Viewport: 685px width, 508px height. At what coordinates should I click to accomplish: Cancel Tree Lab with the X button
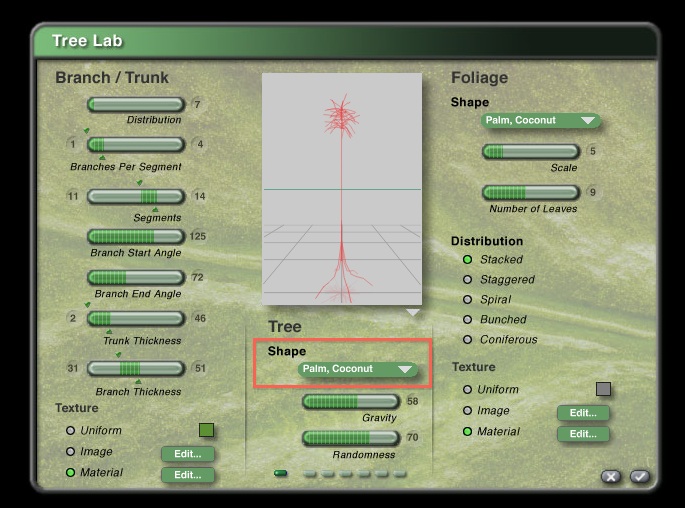(611, 477)
